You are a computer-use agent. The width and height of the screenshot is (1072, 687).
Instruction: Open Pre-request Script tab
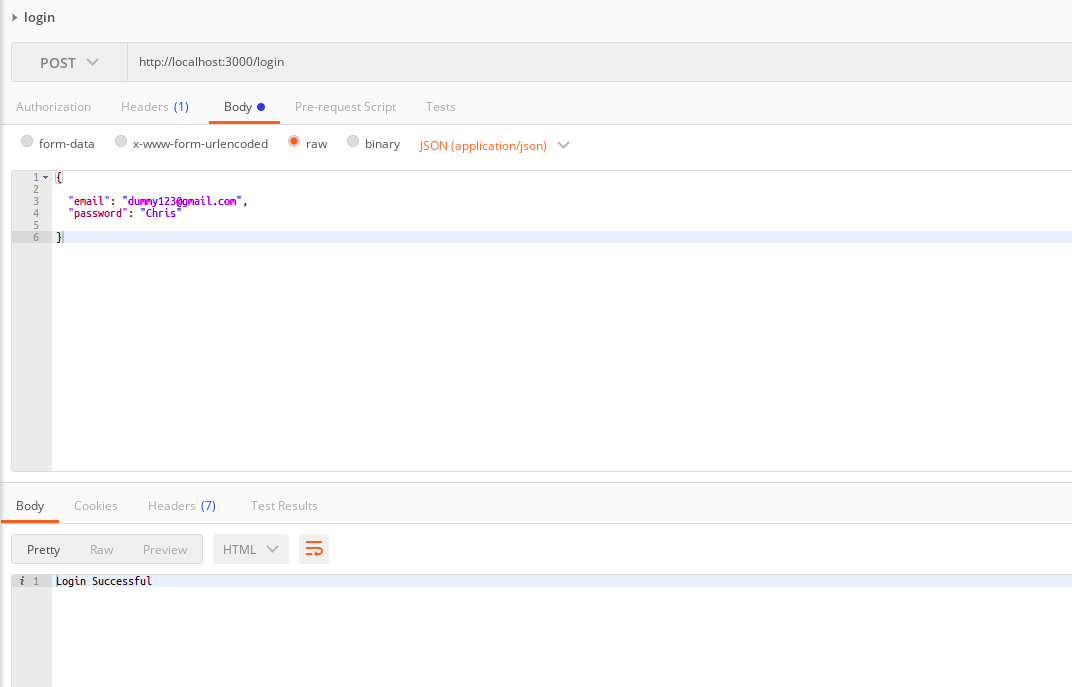(345, 107)
